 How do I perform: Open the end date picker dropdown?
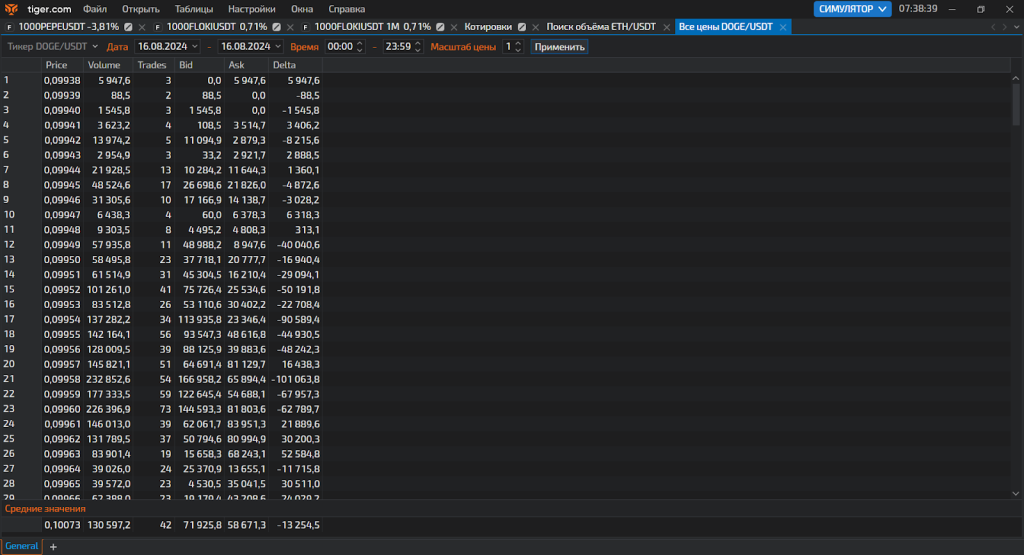pos(277,47)
